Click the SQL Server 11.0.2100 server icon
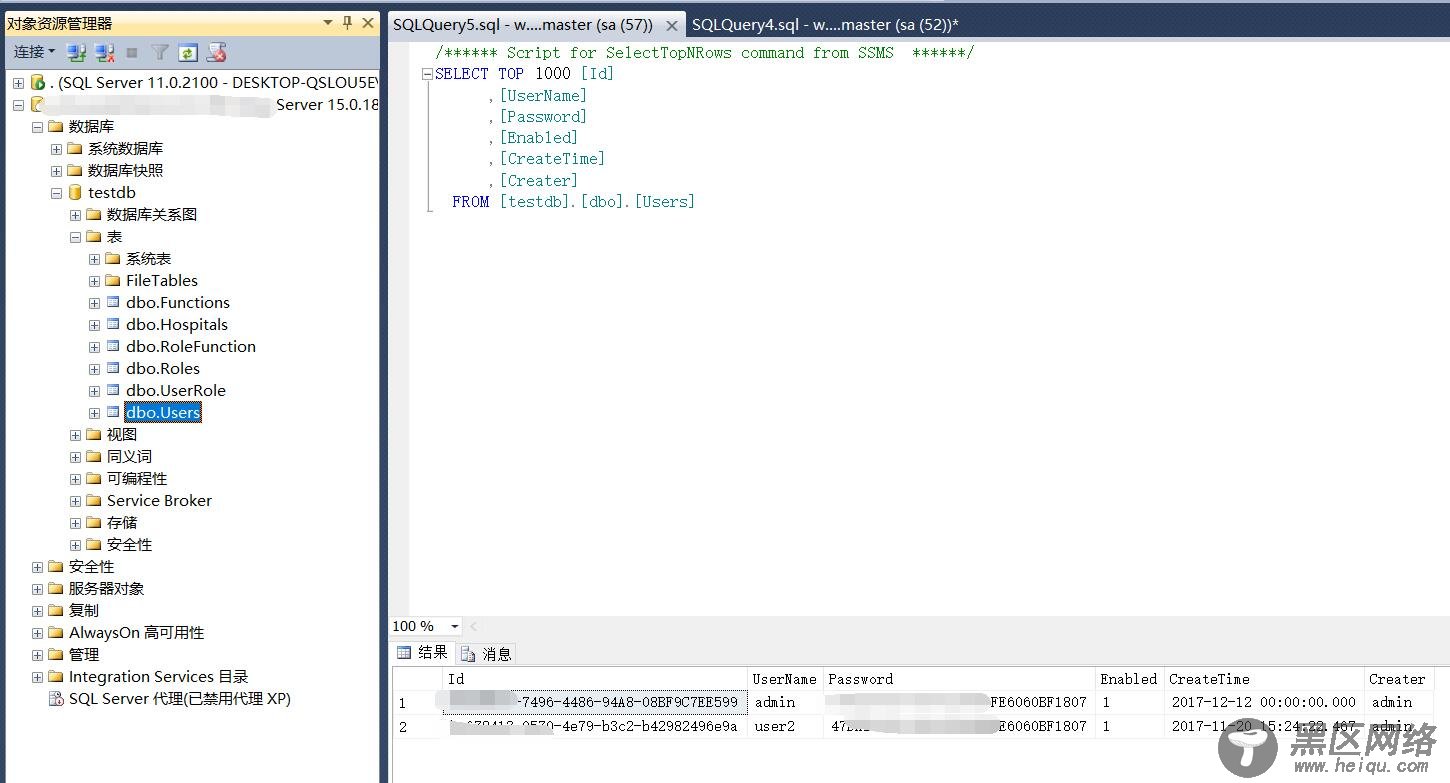The height and width of the screenshot is (783, 1450). 38,82
